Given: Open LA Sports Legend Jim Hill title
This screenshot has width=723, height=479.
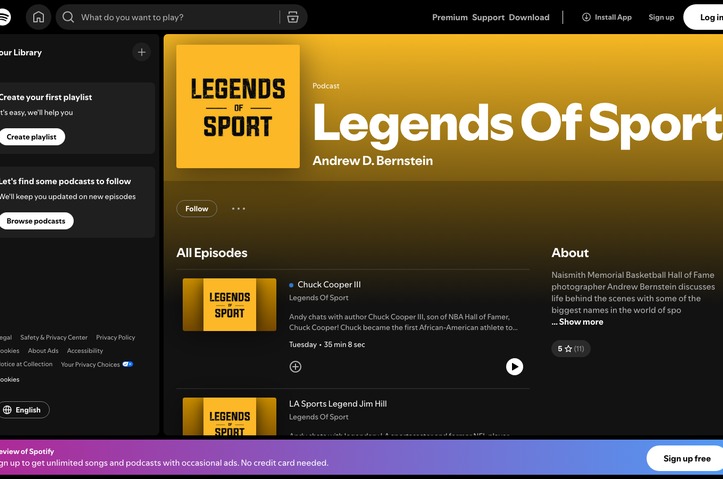Looking at the screenshot, I should (338, 404).
